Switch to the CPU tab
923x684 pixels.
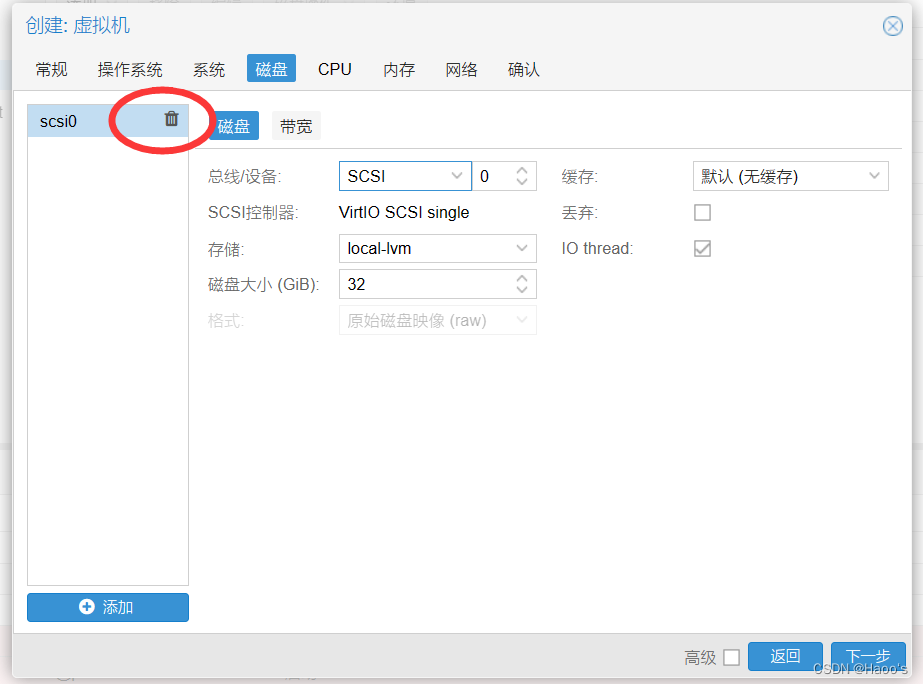tap(335, 69)
